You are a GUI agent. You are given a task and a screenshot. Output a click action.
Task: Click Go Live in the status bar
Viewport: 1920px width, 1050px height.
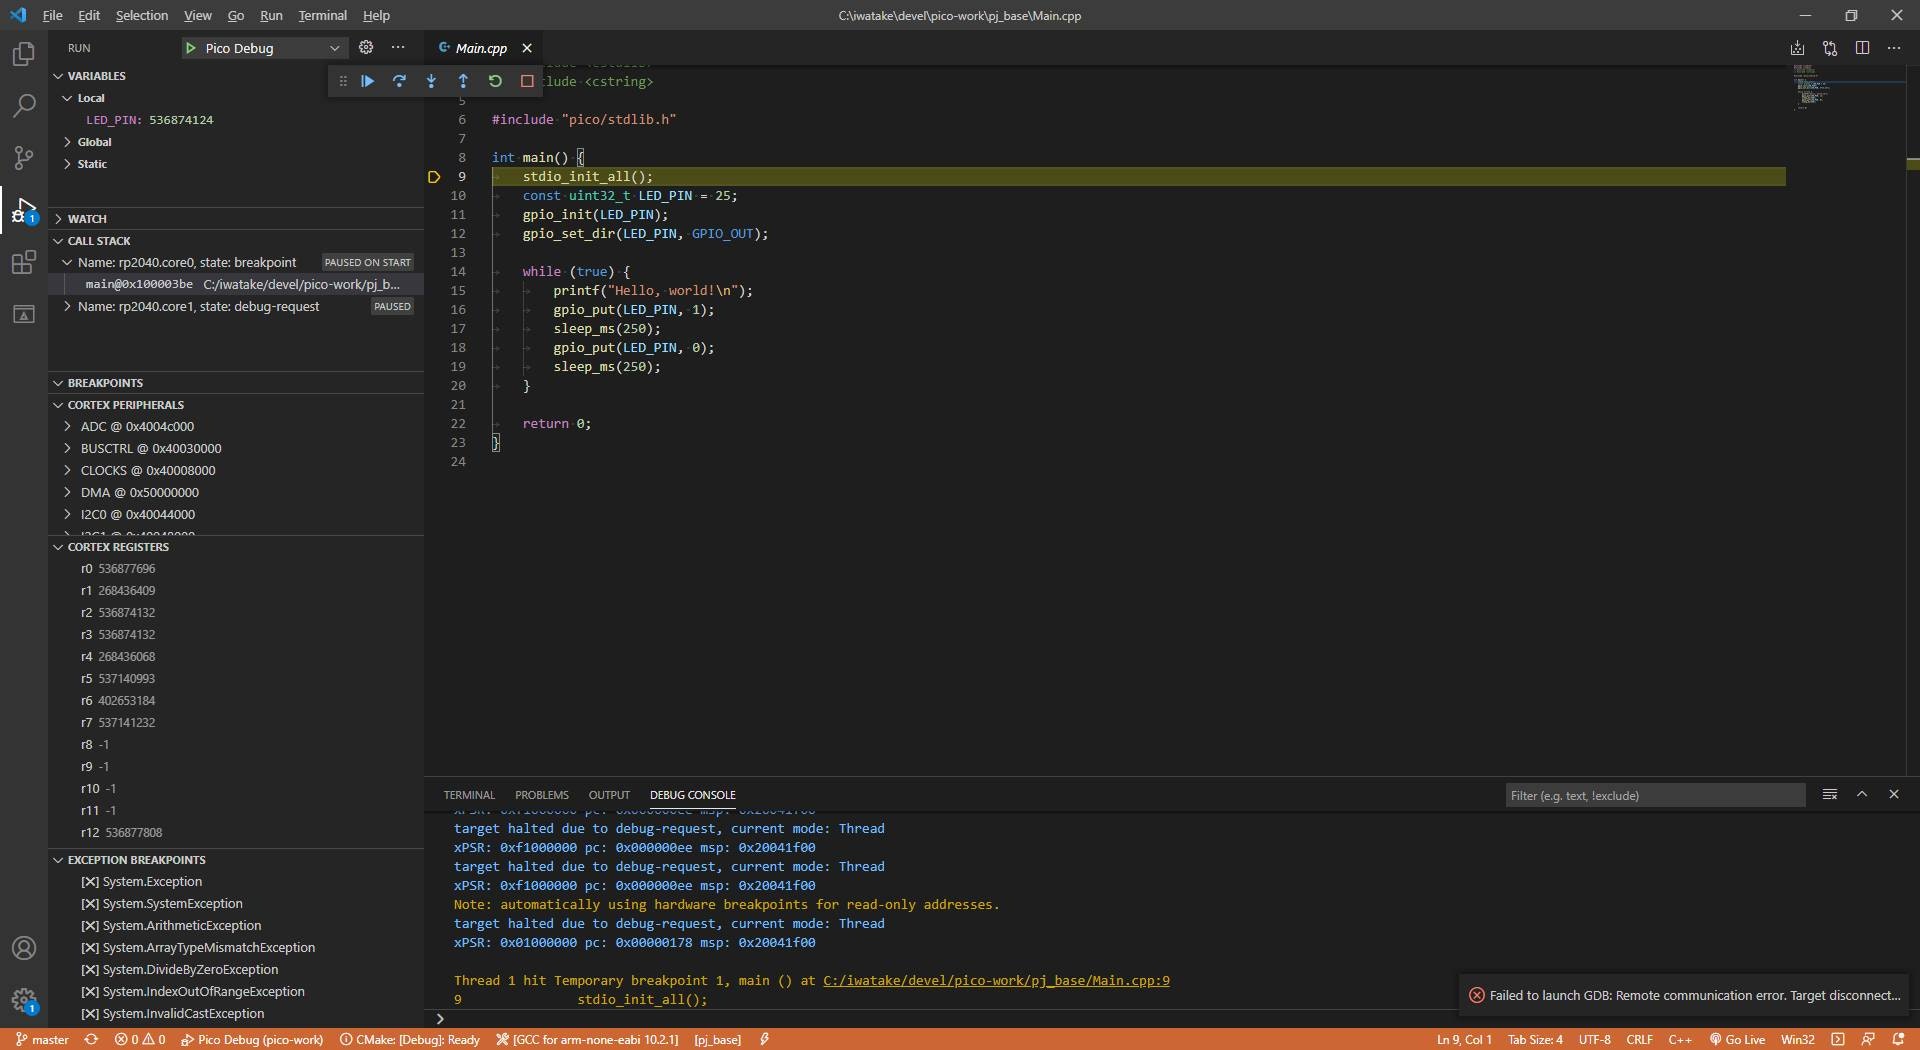[1736, 1039]
